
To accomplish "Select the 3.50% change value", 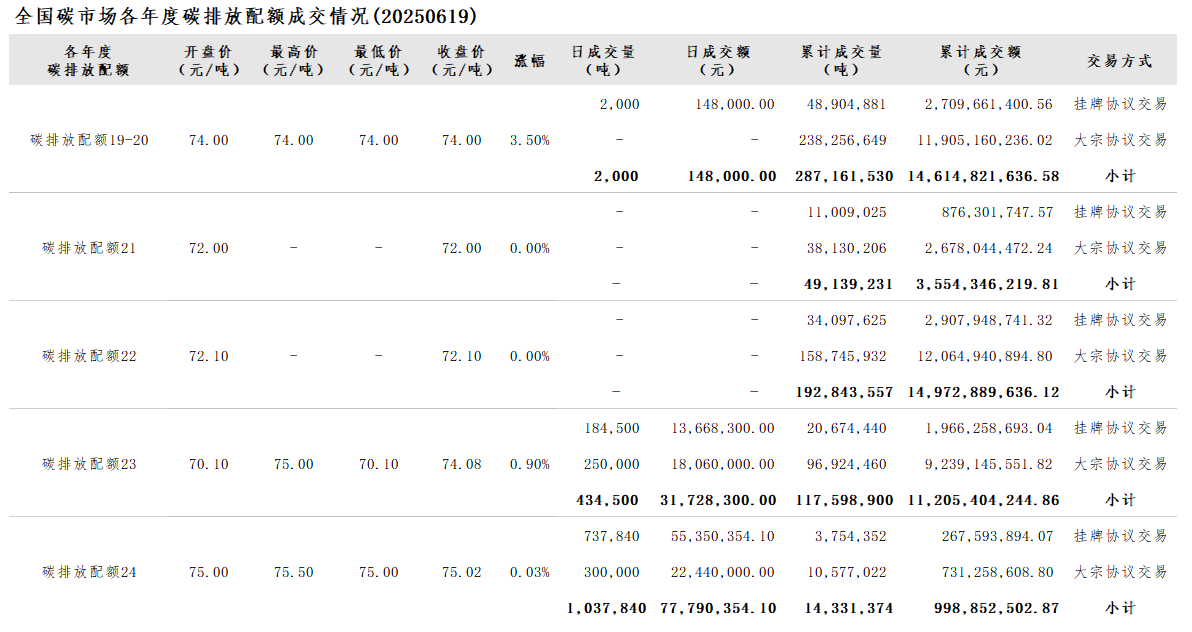I will tap(529, 140).
